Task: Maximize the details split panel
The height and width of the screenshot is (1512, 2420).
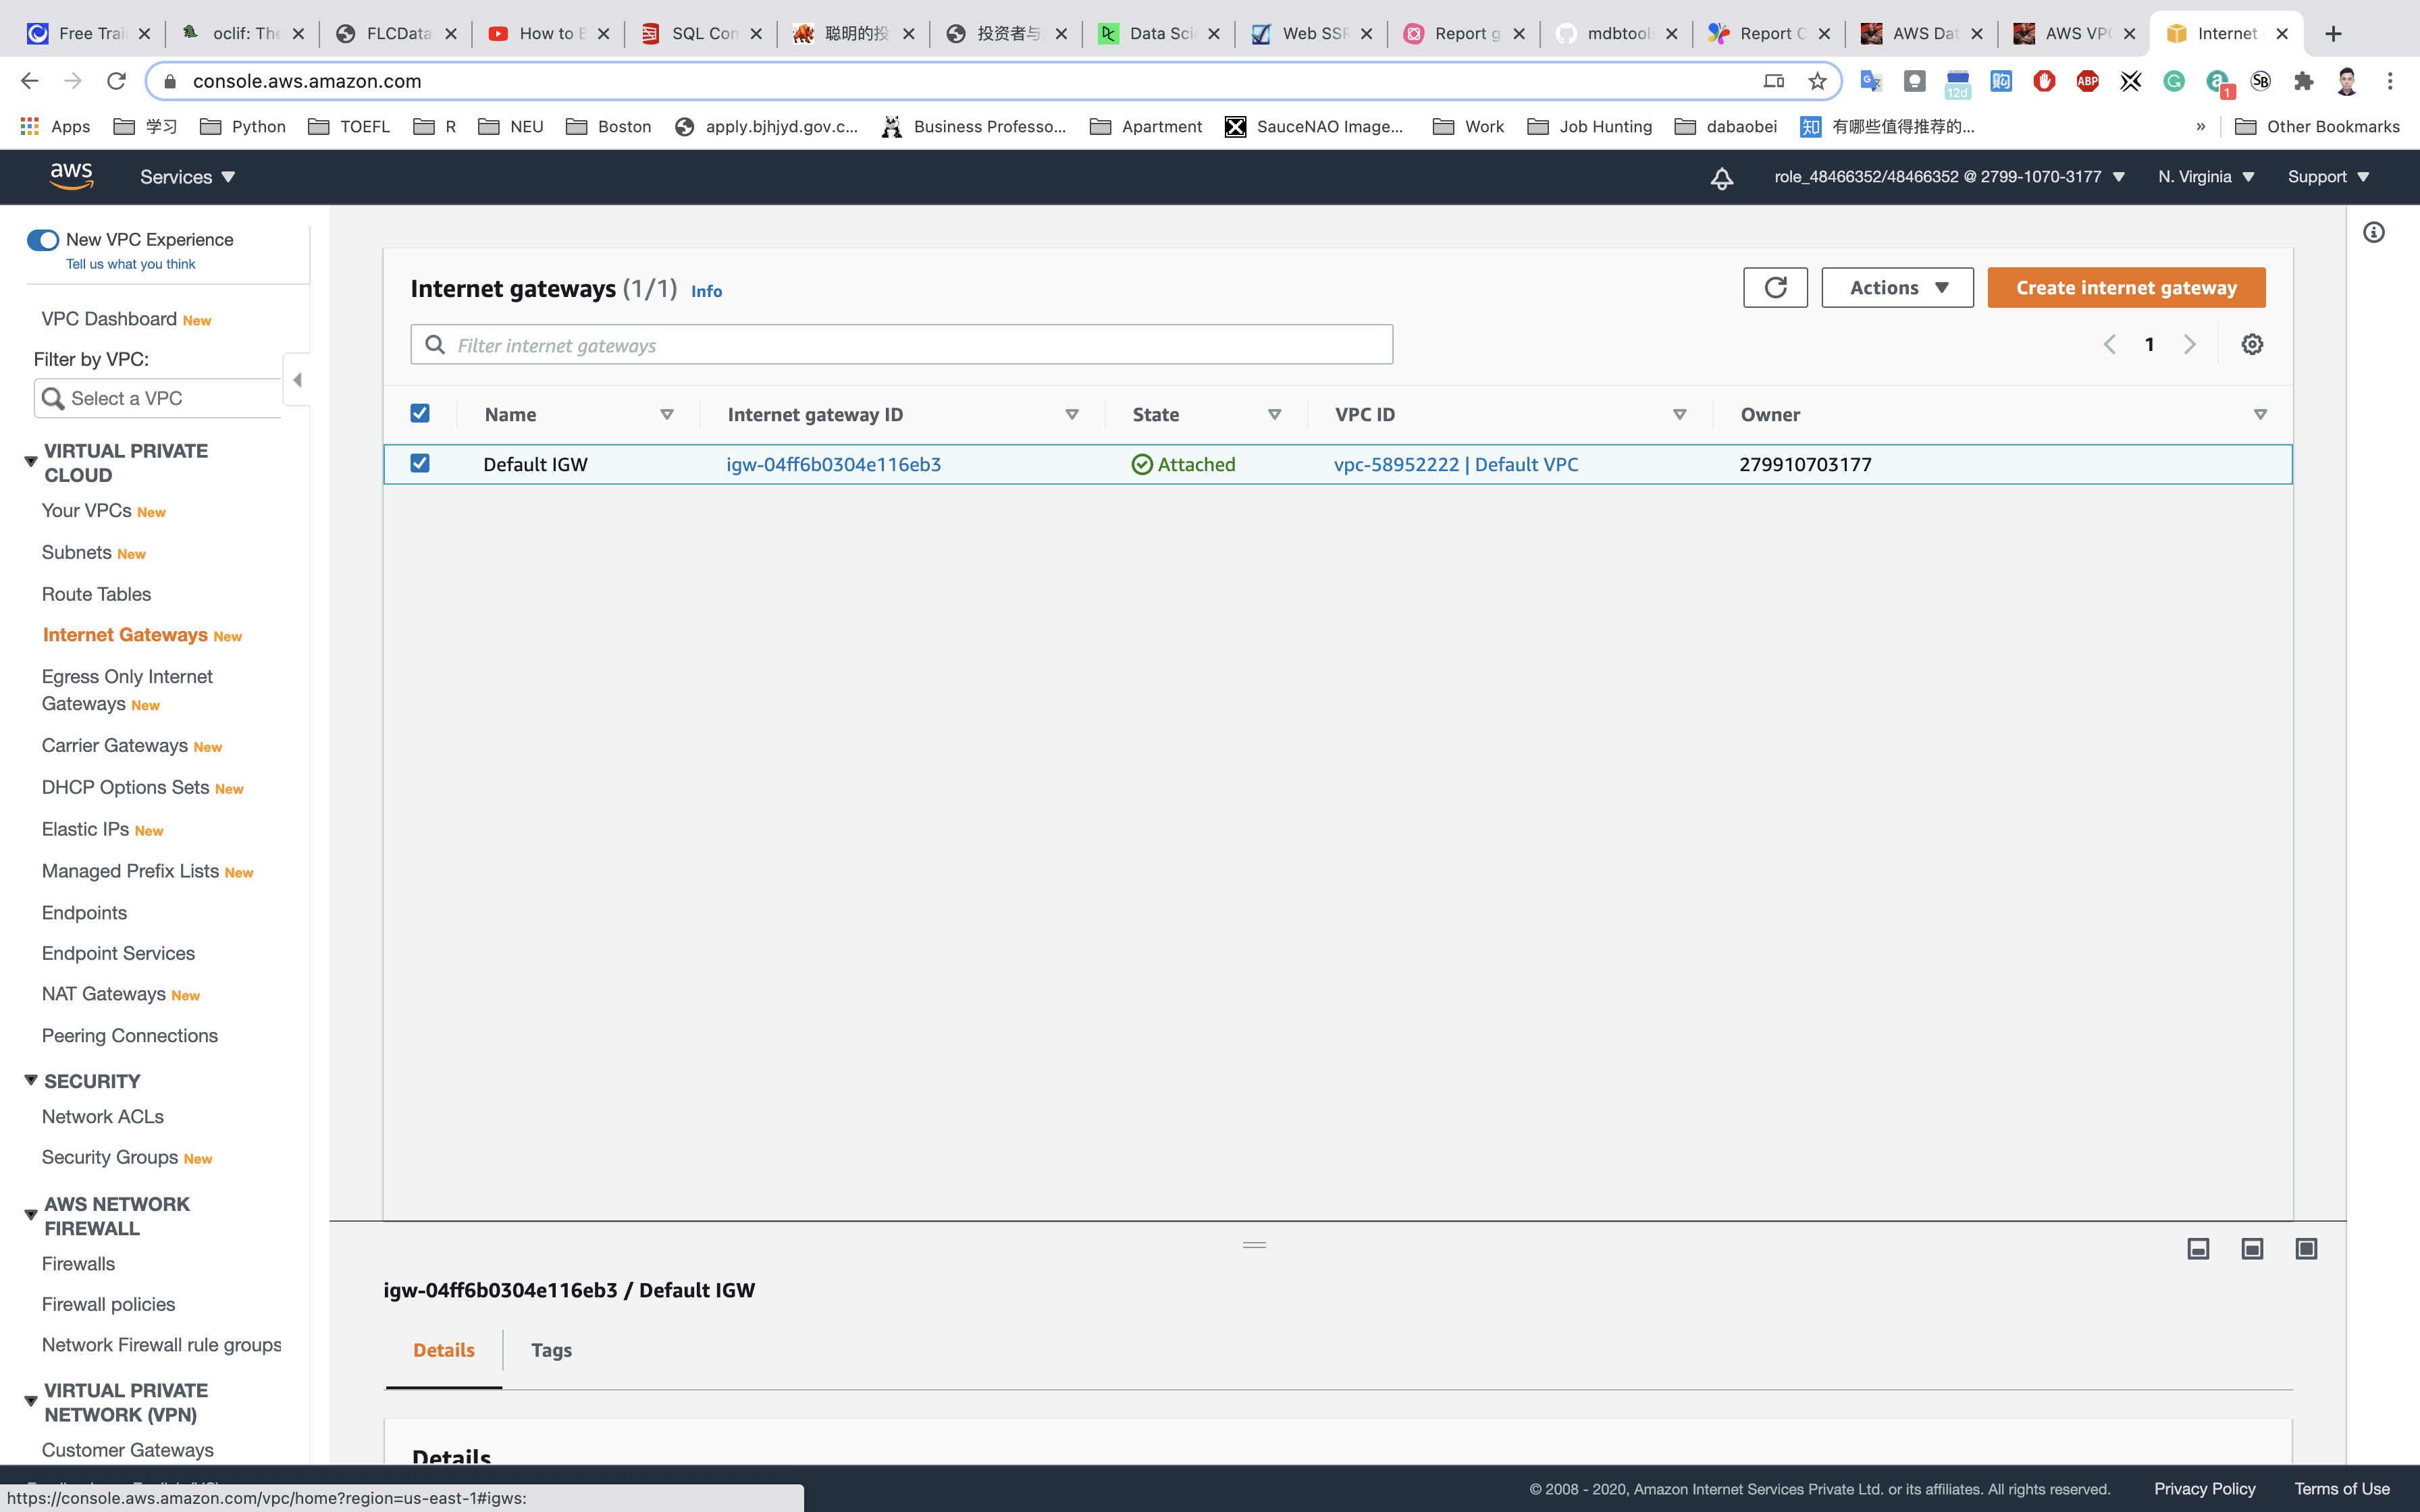Action: tap(2305, 1248)
